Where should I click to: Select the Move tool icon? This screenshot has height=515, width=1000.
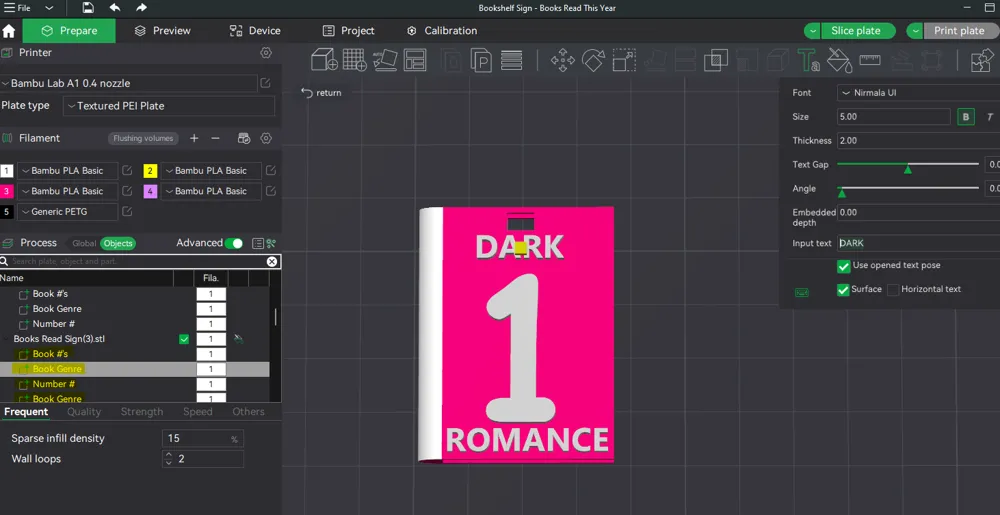coord(562,61)
